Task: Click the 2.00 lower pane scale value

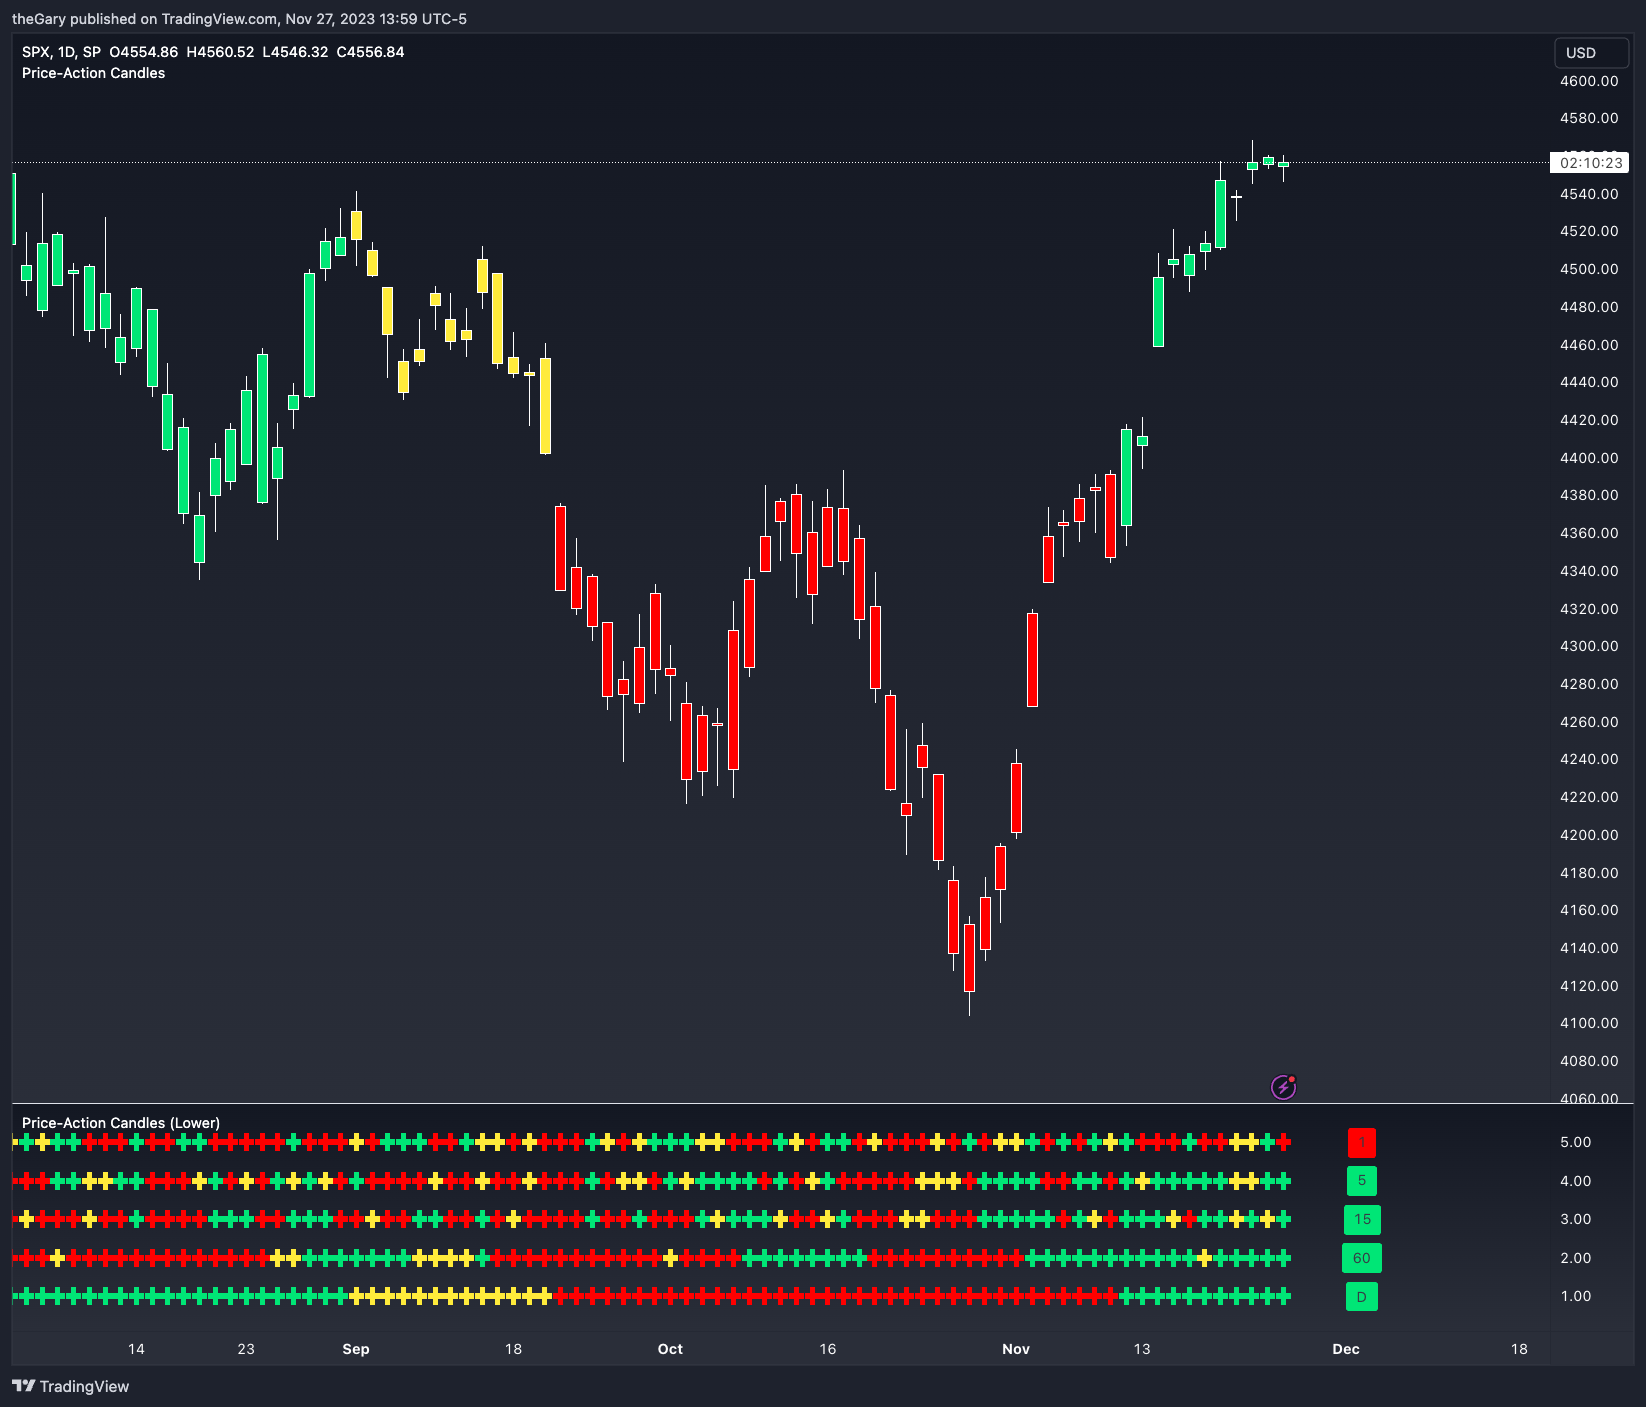Action: coord(1576,1258)
